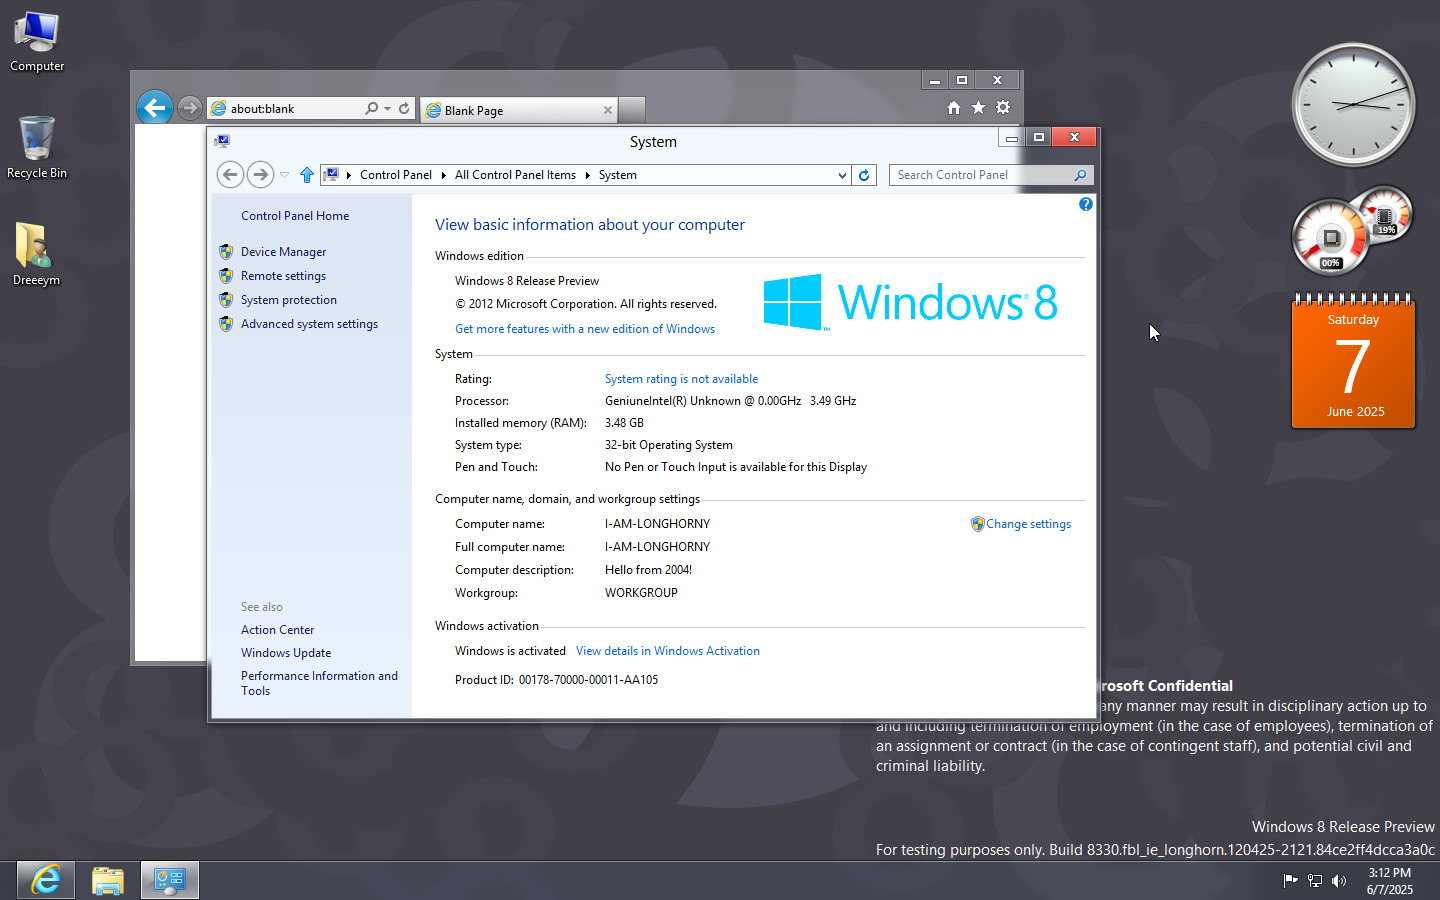Screen dimensions: 1440x900
Task: Open recent pages dropdown arrow
Action: coord(285,175)
